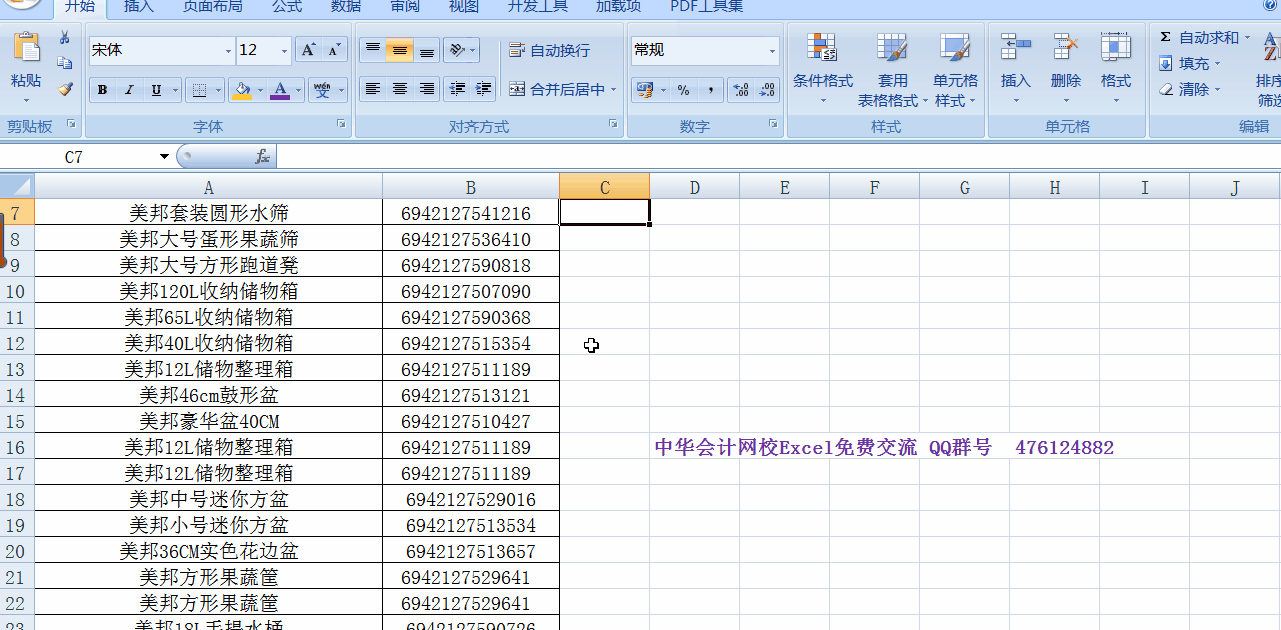This screenshot has height=630, width=1281.
Task: Click the increase decimal icon
Action: (740, 90)
